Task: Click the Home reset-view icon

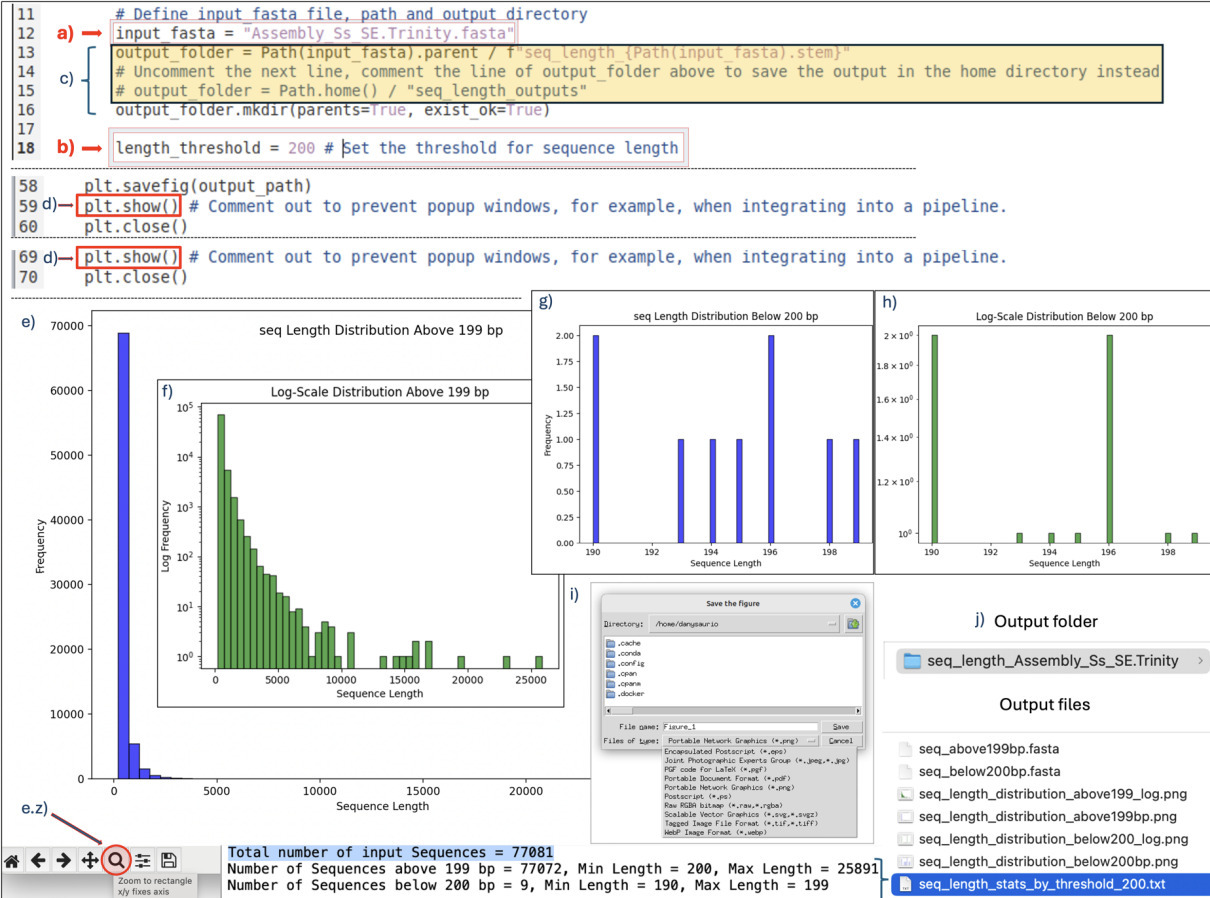Action: click(x=12, y=861)
